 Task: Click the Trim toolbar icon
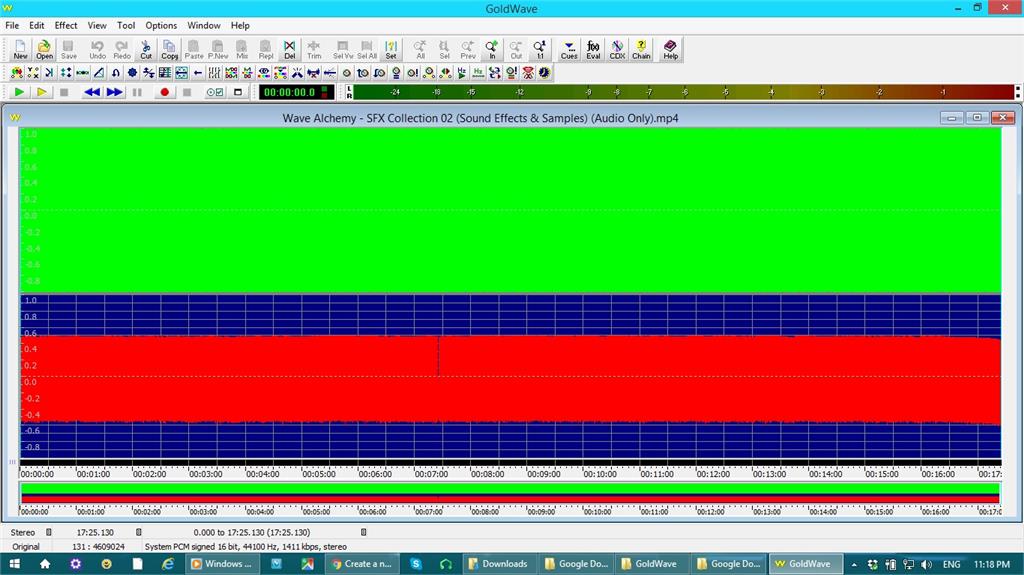(314, 50)
